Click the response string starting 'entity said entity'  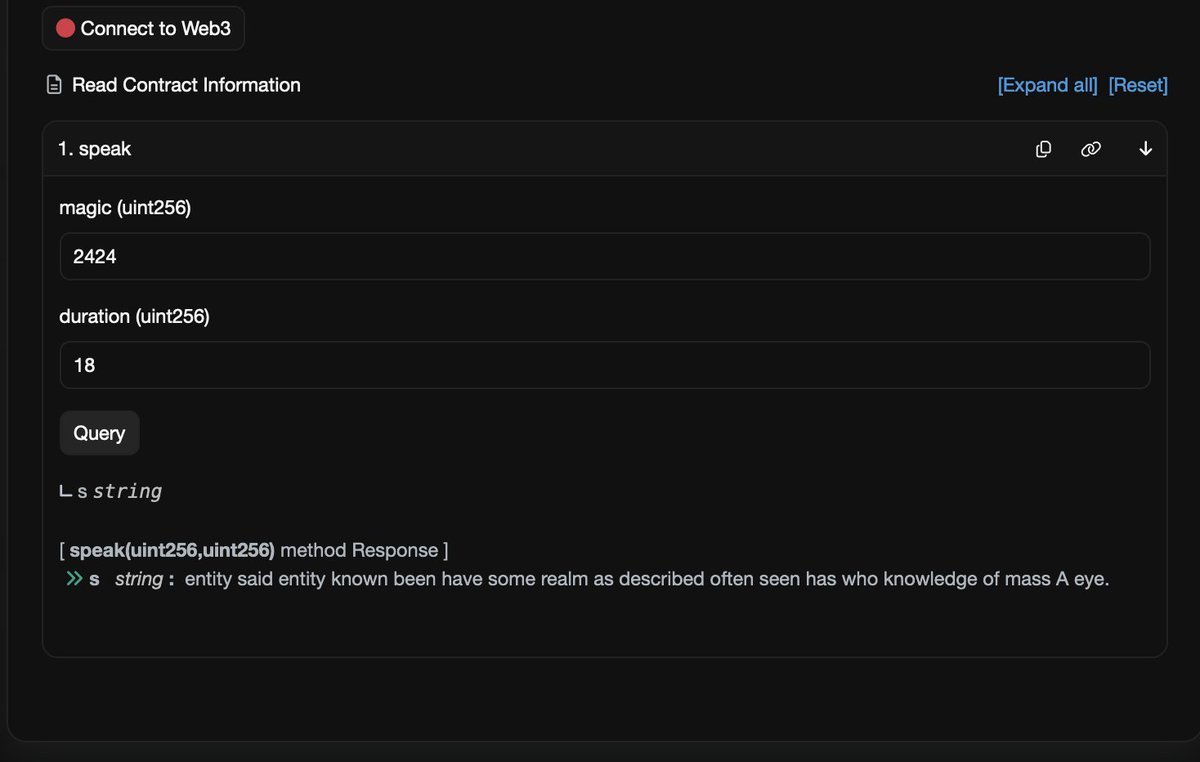[647, 579]
